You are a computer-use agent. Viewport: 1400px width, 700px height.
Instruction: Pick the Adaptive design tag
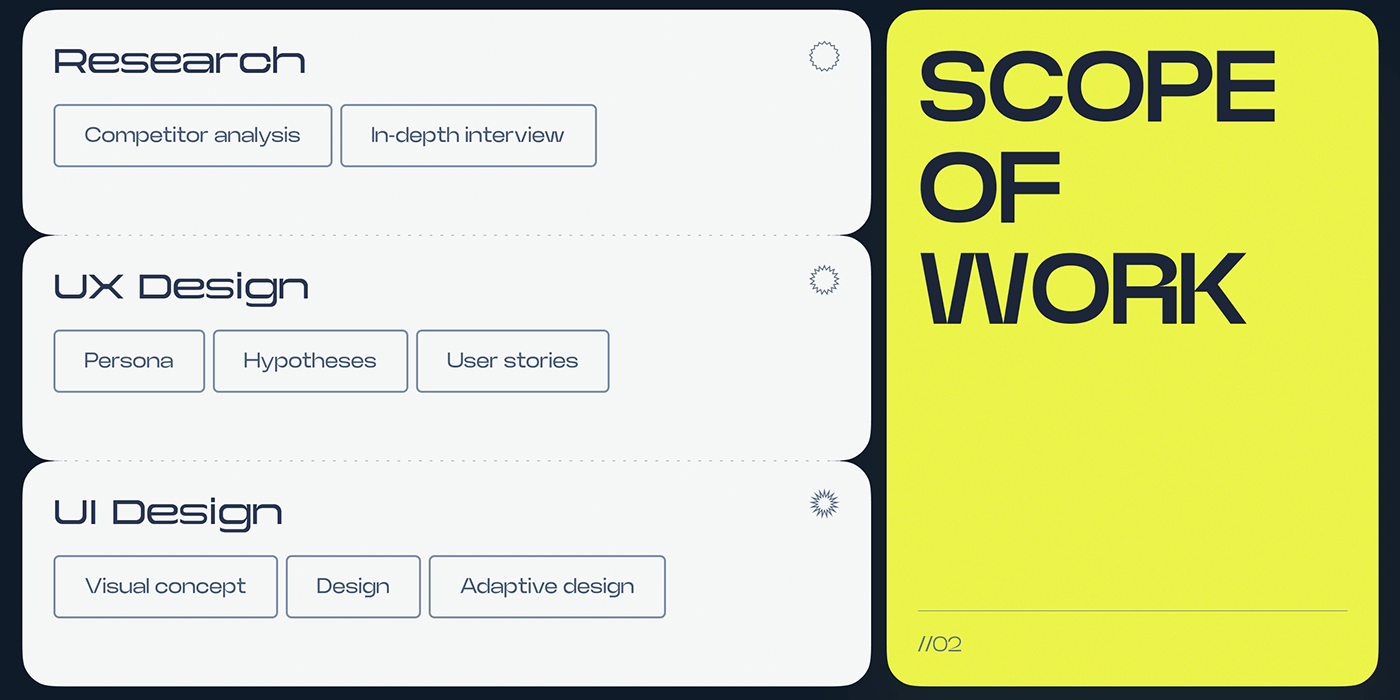click(x=547, y=587)
